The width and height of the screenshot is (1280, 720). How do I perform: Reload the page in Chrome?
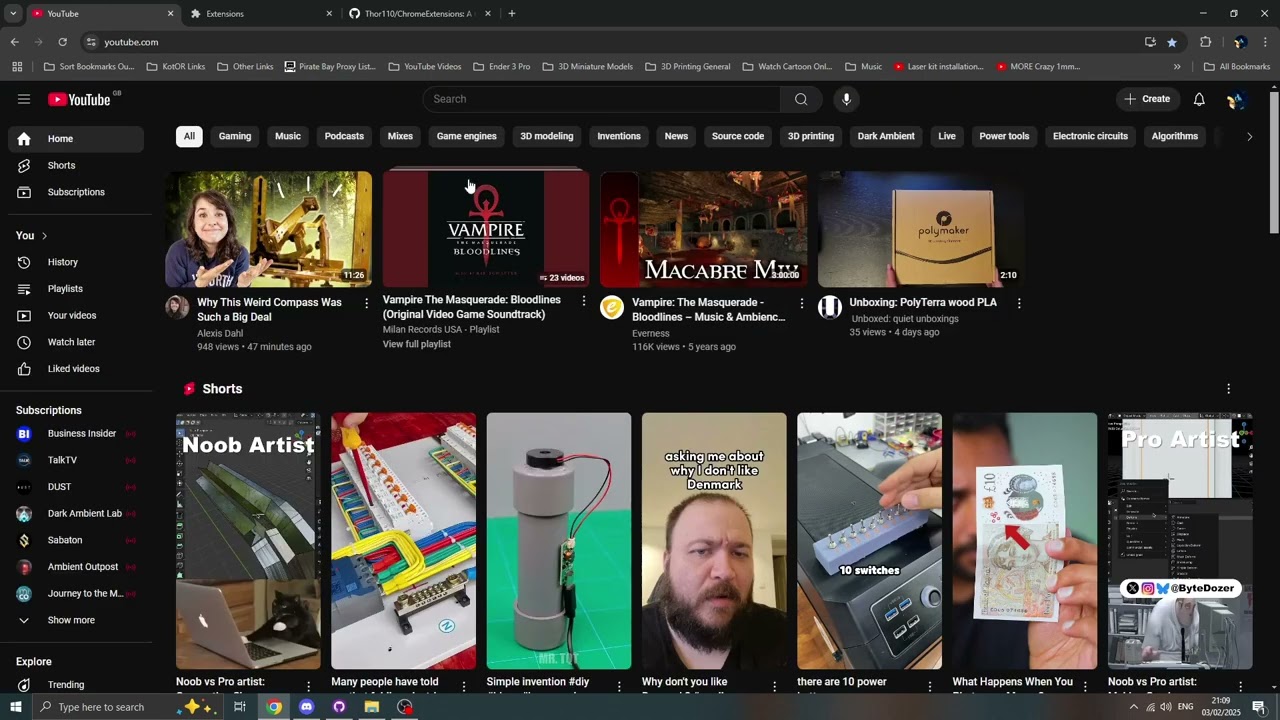pos(62,42)
